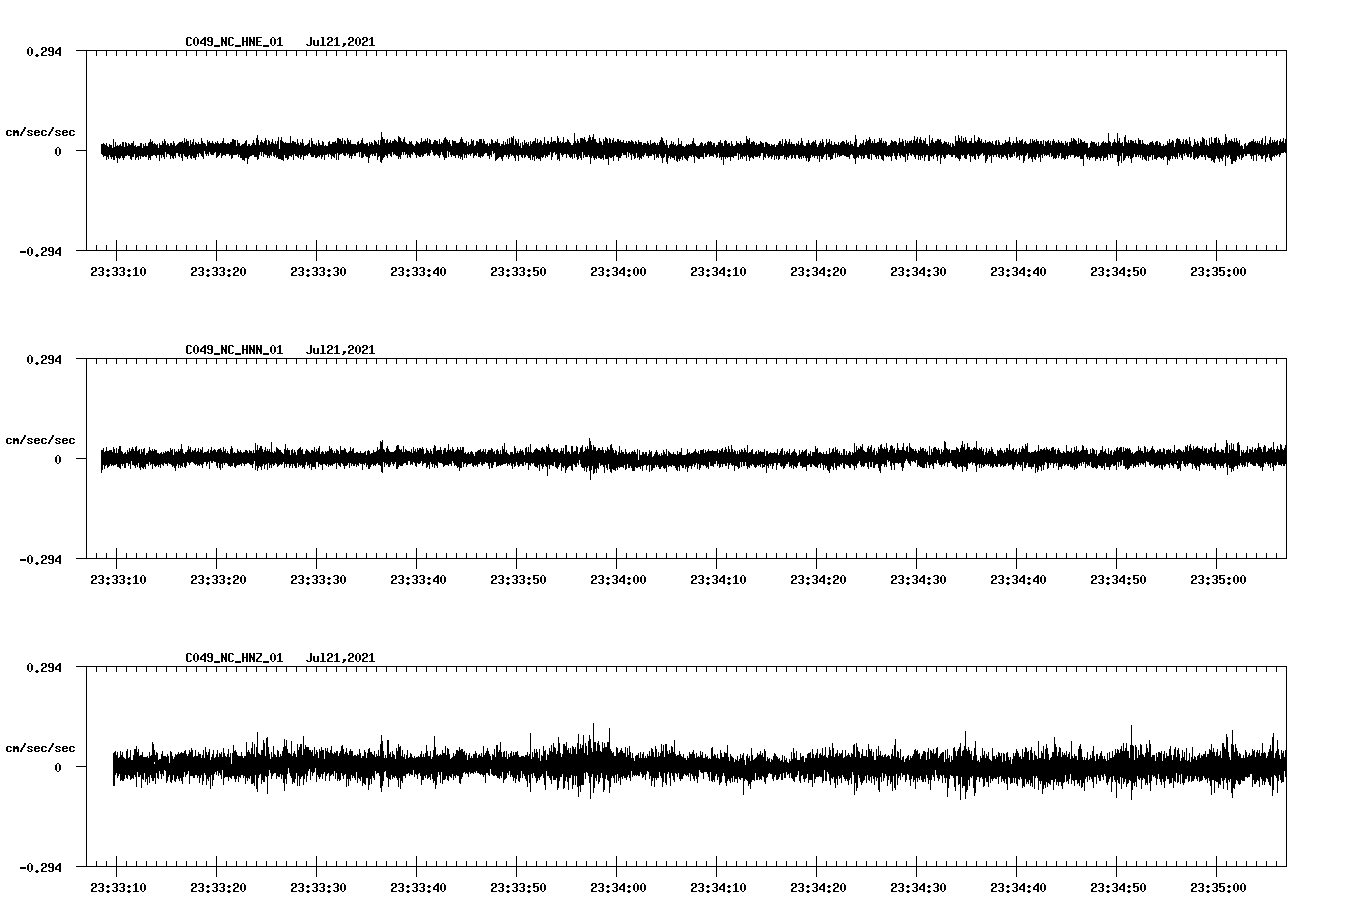This screenshot has width=1358, height=924.
Task: Click time label 23:33:20 under HNN plot
Action: [218, 579]
